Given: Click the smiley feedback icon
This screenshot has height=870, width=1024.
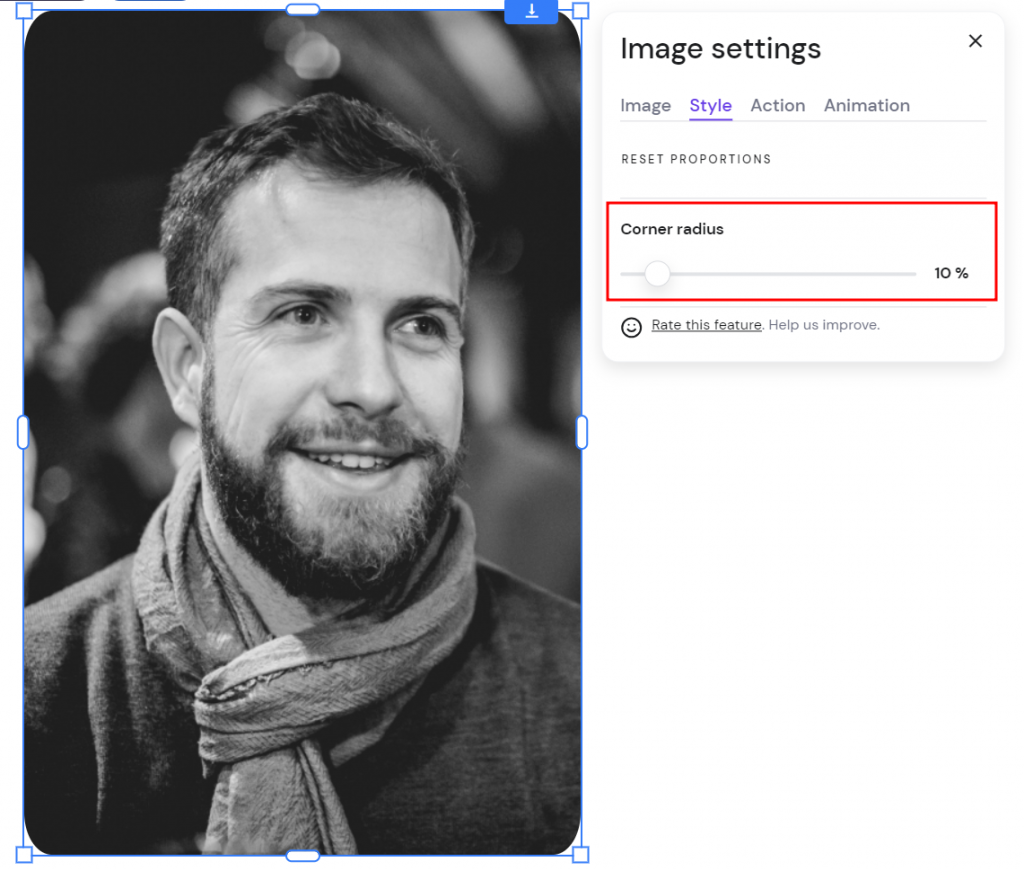Looking at the screenshot, I should click(x=631, y=327).
